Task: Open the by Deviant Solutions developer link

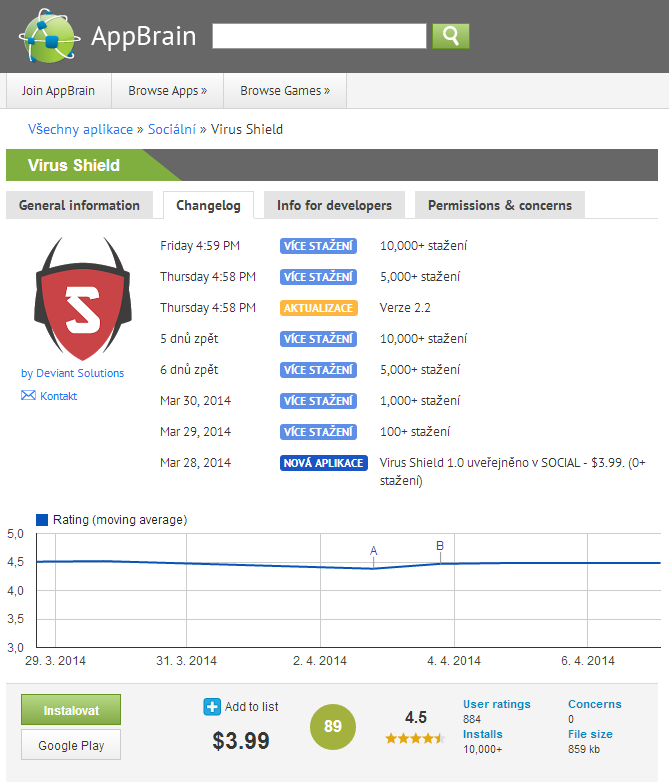Action: pyautogui.click(x=72, y=373)
